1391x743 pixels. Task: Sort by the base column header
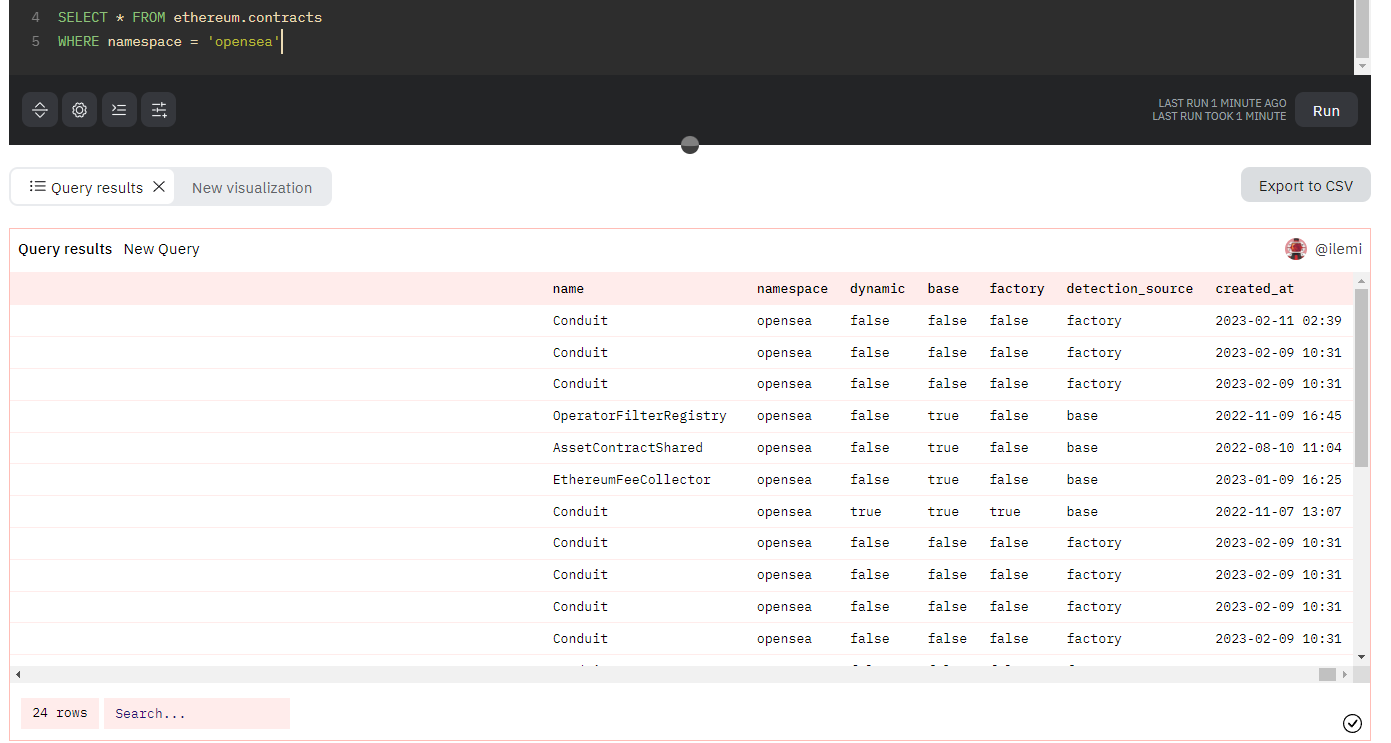(943, 288)
